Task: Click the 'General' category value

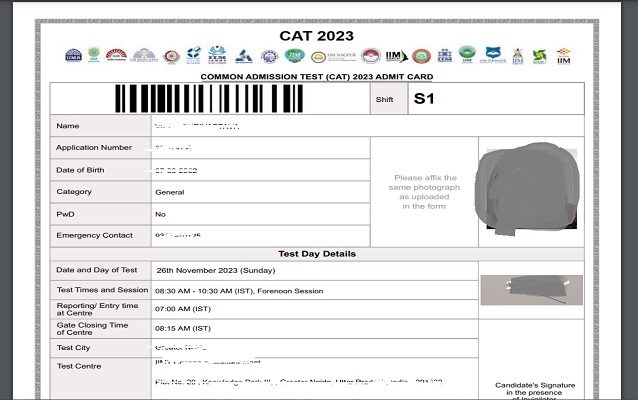Action: coord(170,192)
